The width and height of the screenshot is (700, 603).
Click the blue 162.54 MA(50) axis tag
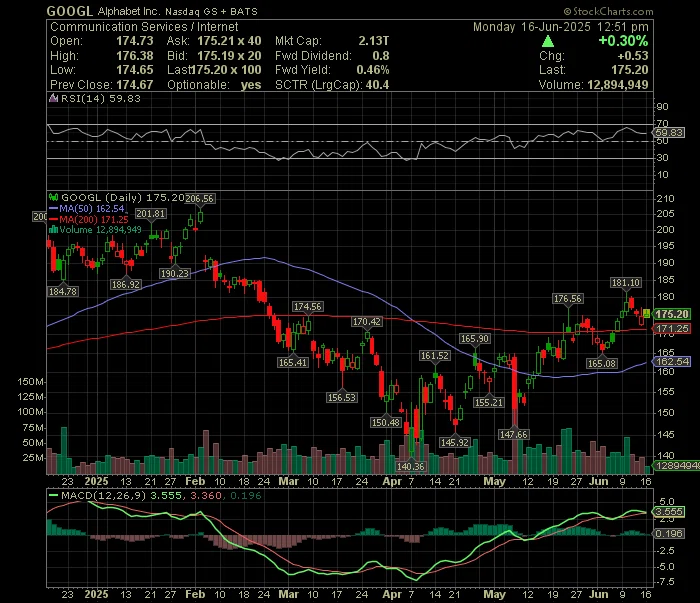[672, 362]
